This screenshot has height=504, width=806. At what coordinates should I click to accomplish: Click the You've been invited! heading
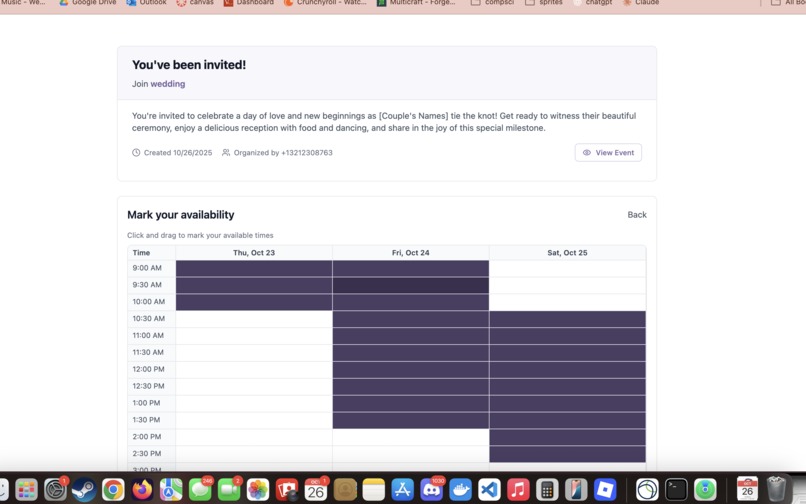(189, 65)
